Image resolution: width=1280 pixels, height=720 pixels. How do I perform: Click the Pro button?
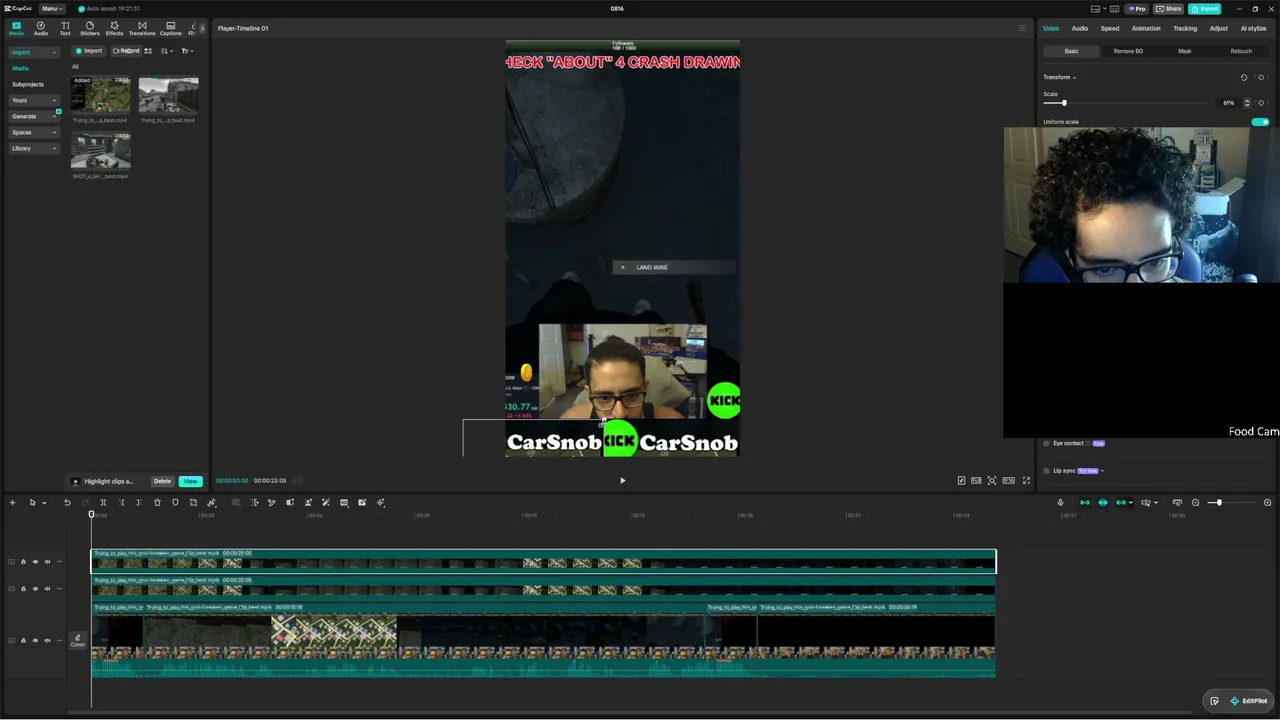[x=1136, y=9]
